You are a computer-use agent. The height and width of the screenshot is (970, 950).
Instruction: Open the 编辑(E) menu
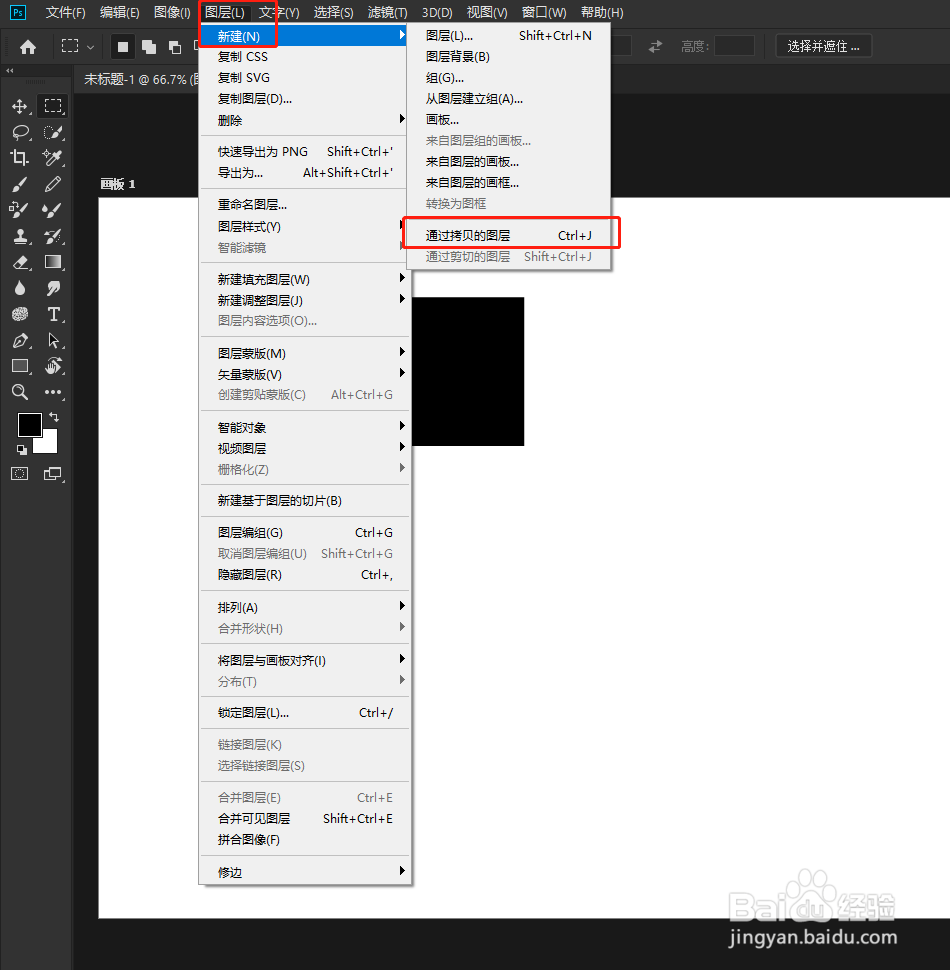click(x=119, y=12)
